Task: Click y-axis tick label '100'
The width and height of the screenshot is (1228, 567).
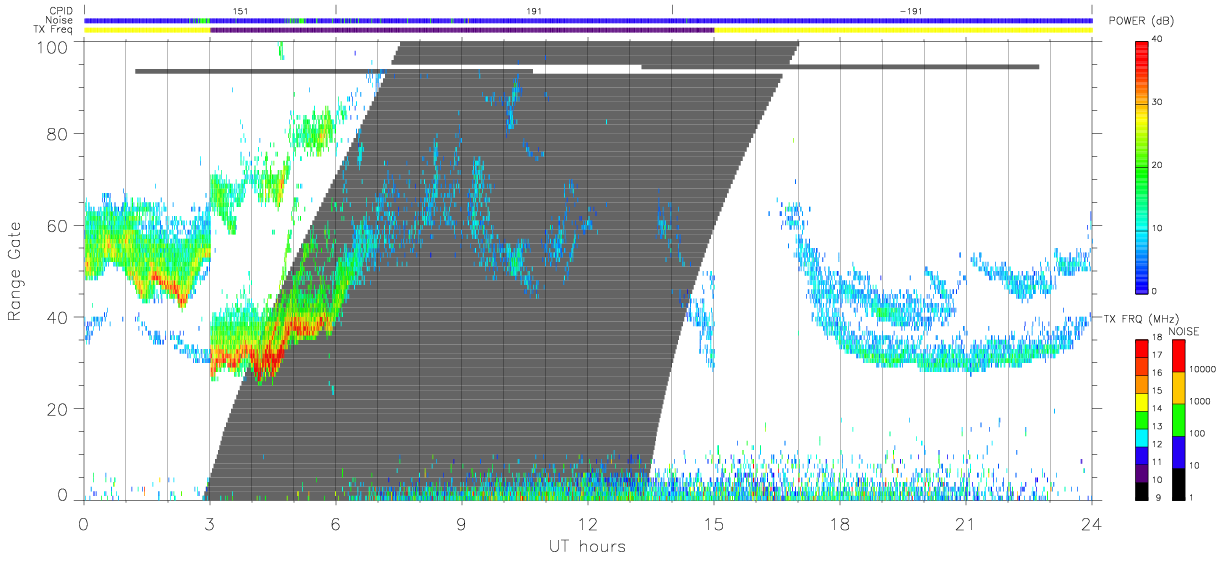Action: [x=54, y=47]
